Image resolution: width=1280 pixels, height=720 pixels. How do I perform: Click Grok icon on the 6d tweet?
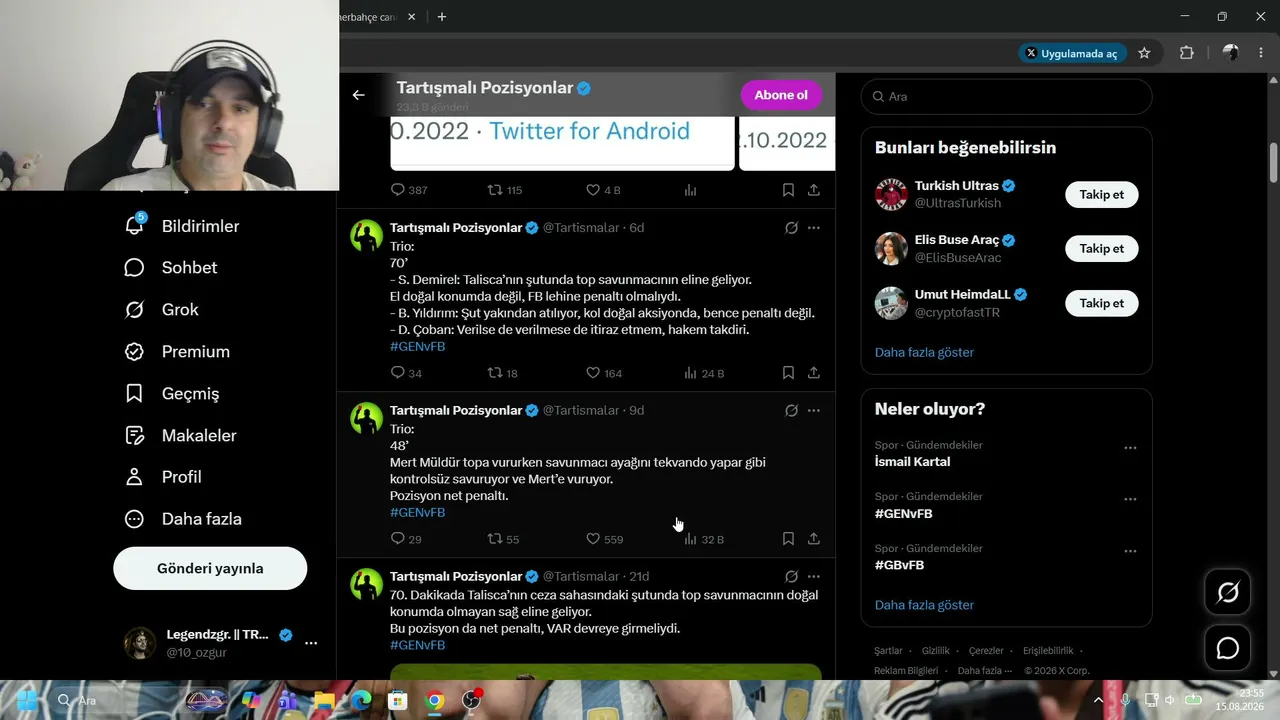point(791,228)
